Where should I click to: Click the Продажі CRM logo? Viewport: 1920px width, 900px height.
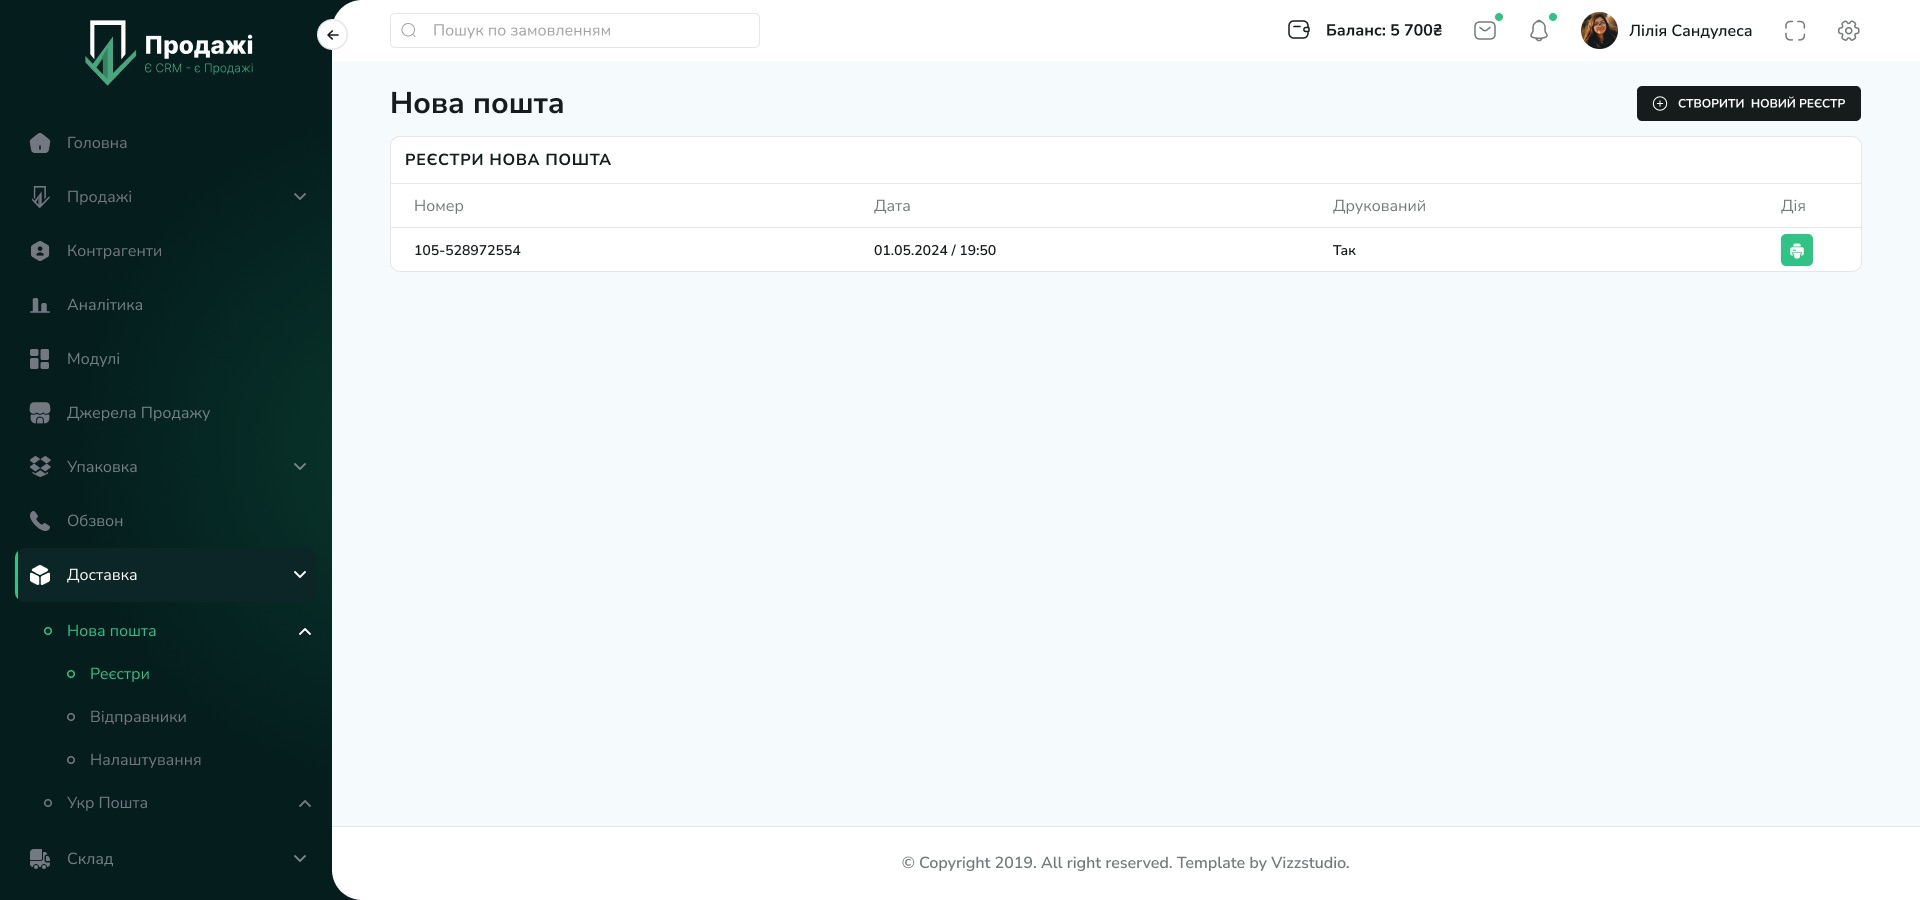[170, 53]
